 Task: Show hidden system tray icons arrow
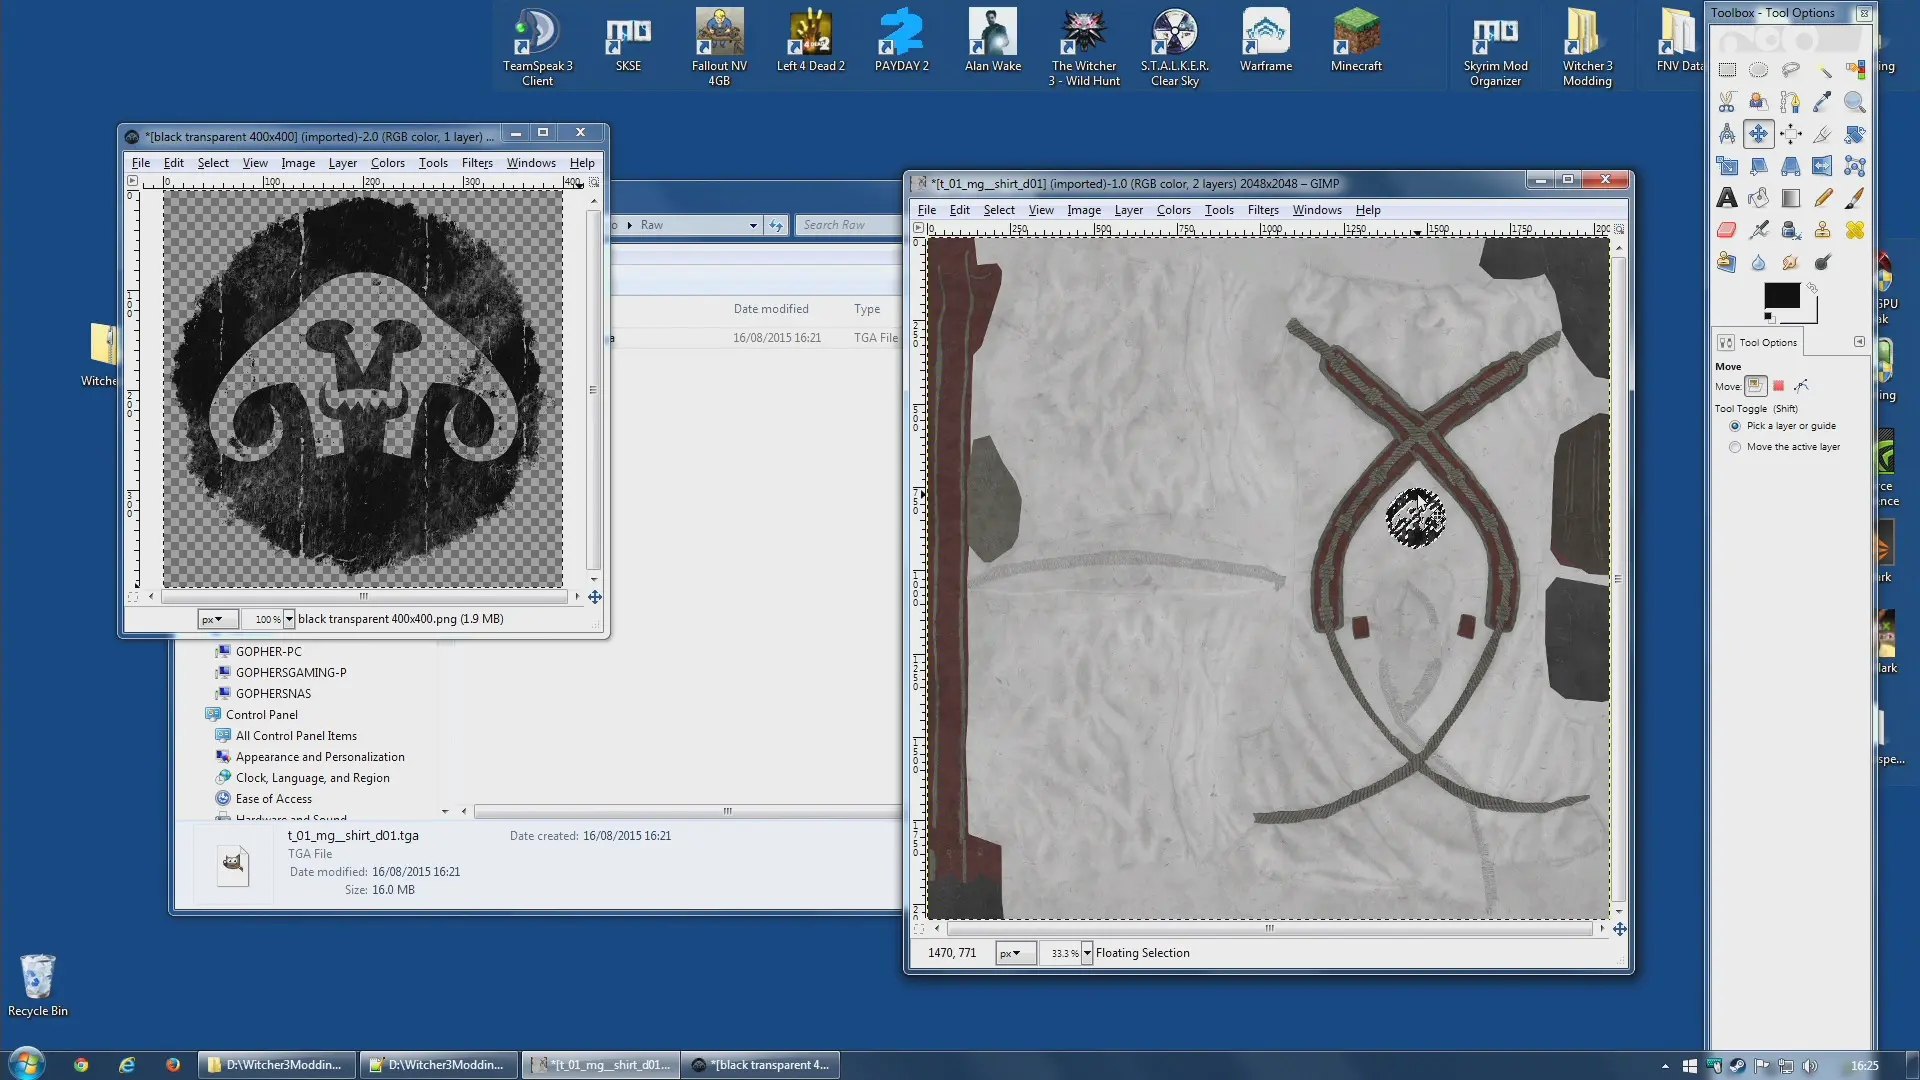[1665, 1066]
